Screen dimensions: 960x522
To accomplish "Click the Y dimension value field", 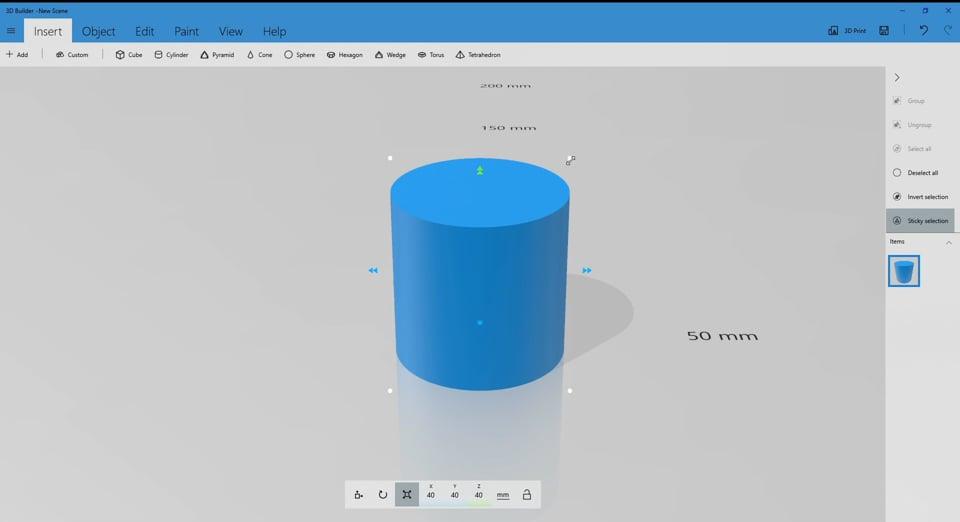I will click(455, 495).
